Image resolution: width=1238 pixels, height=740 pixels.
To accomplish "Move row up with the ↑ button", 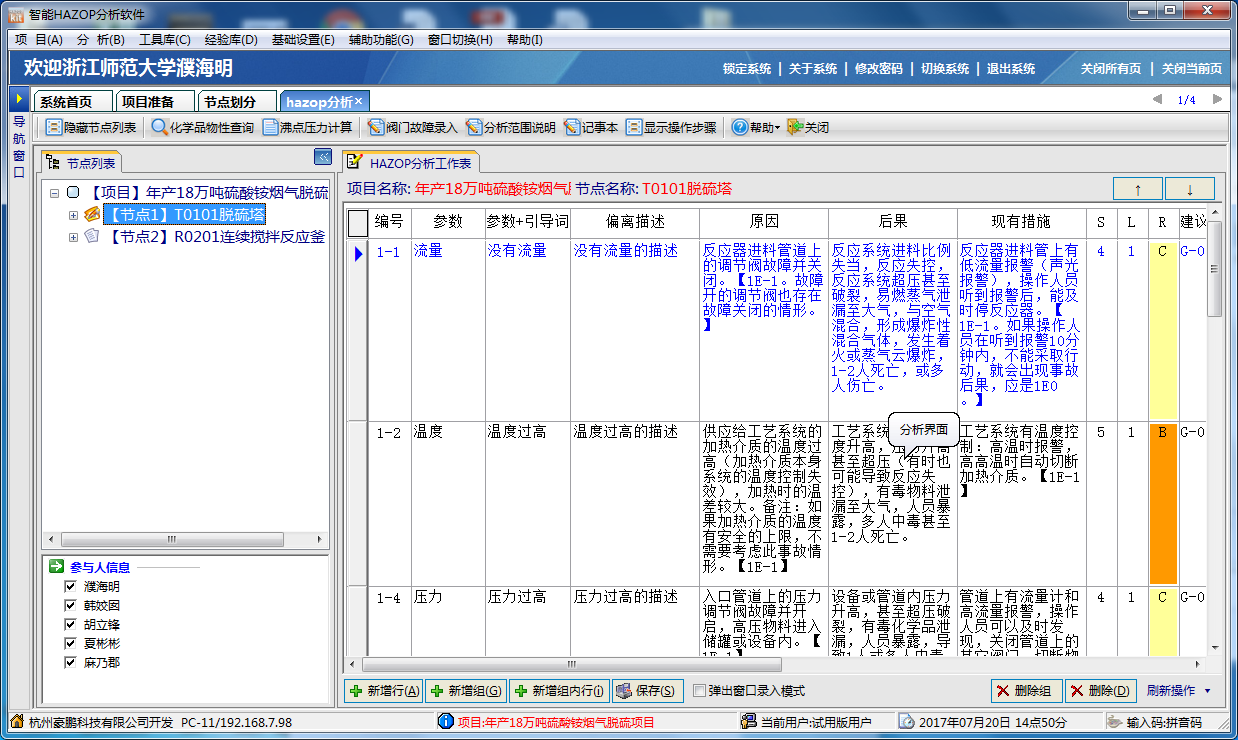I will pyautogui.click(x=1138, y=188).
